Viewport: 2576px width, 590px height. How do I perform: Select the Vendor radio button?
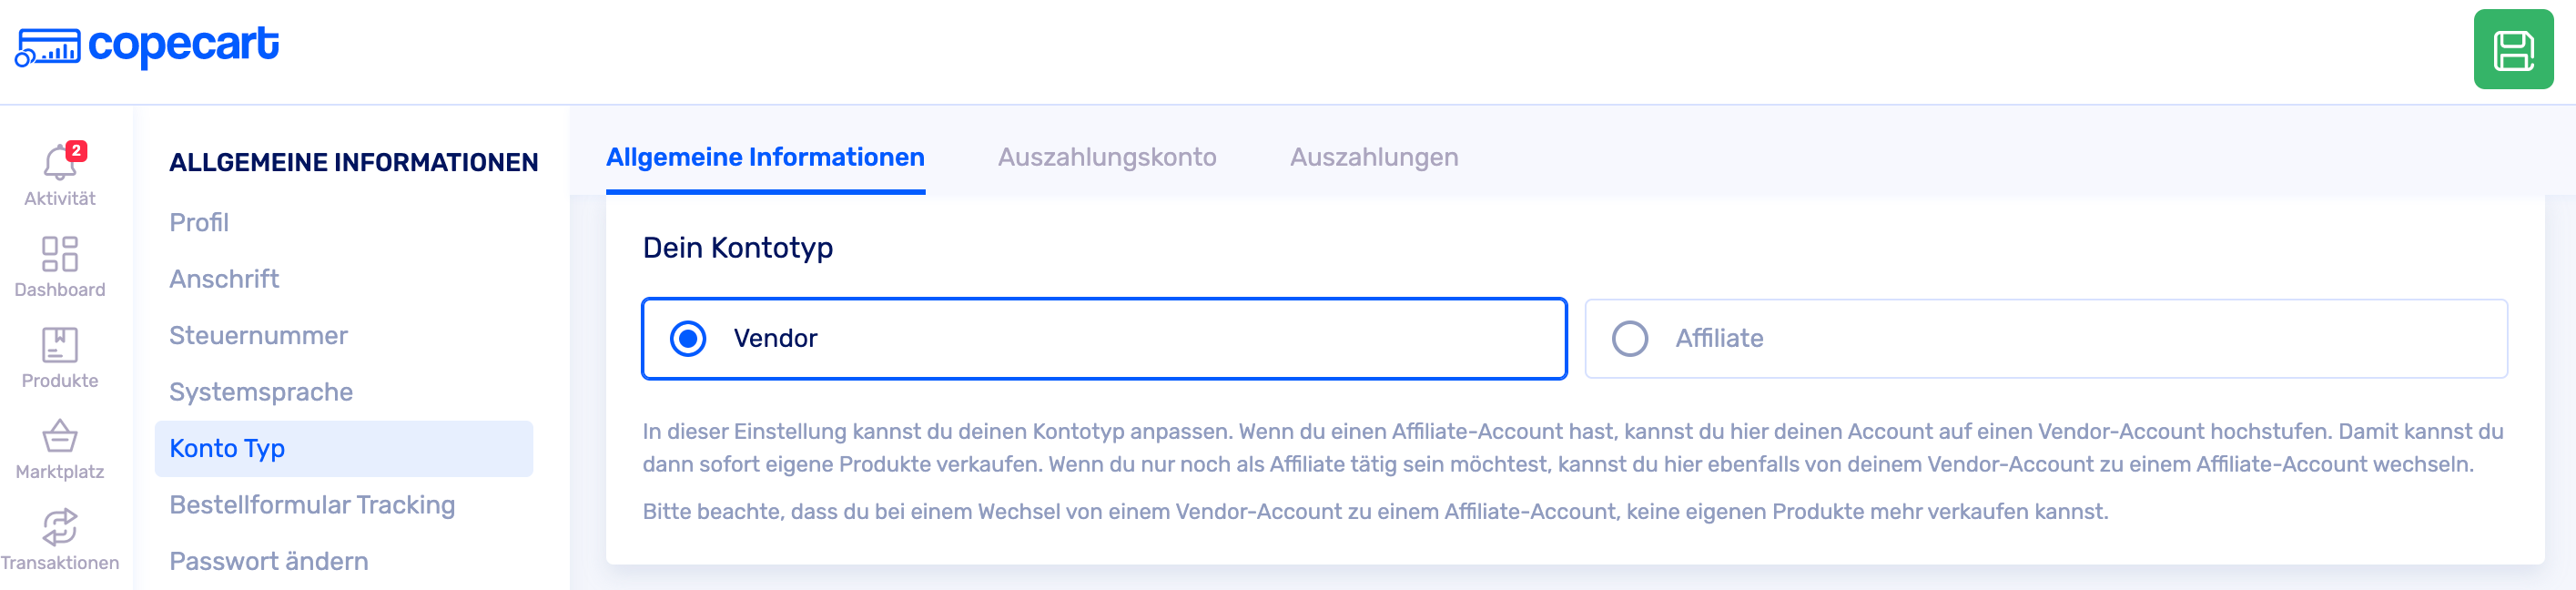pyautogui.click(x=688, y=339)
